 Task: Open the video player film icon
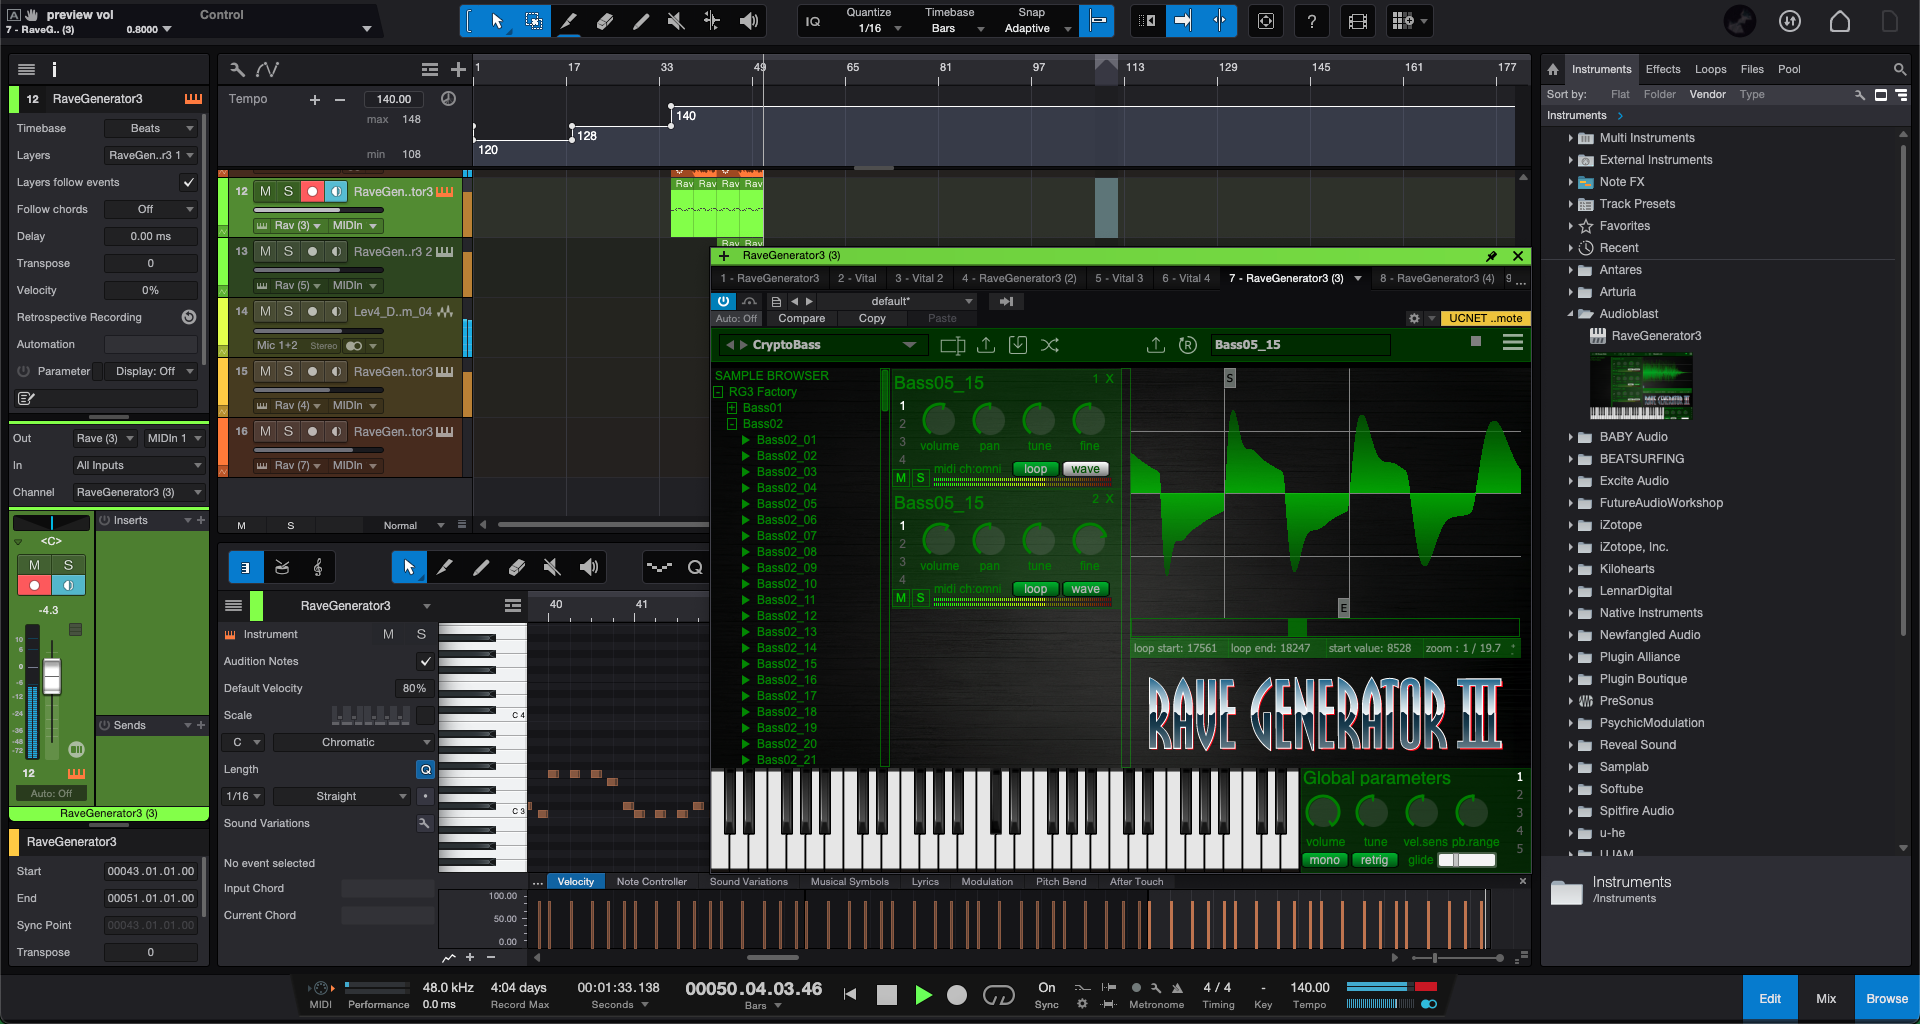[x=1357, y=21]
